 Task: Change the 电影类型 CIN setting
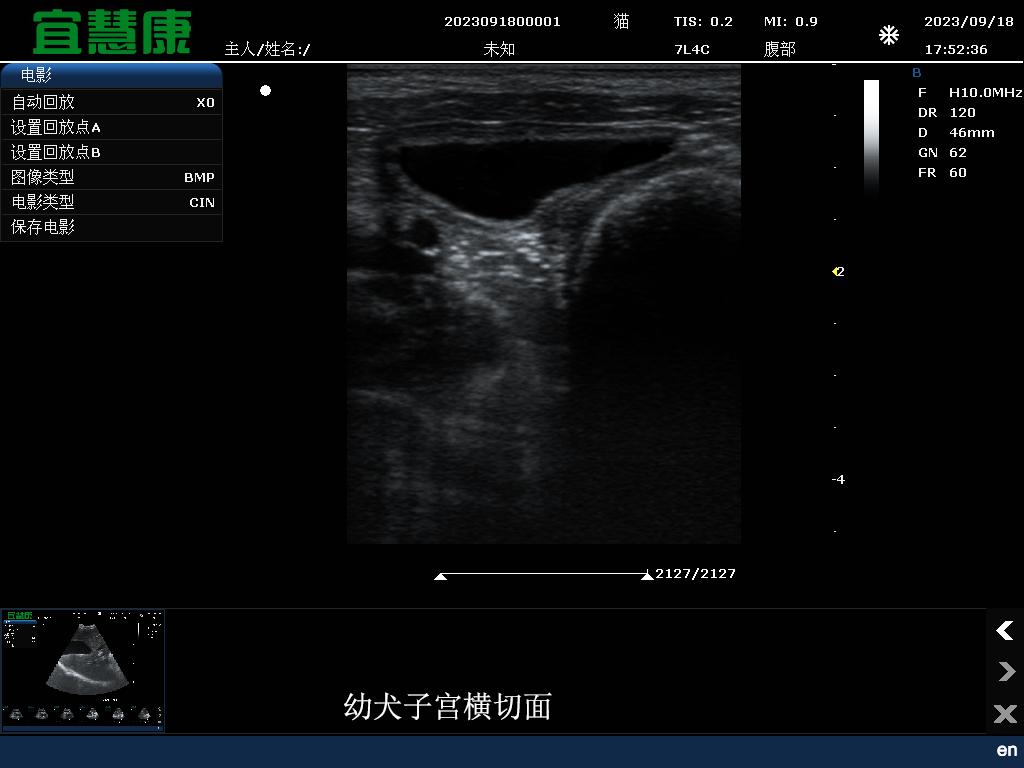111,202
